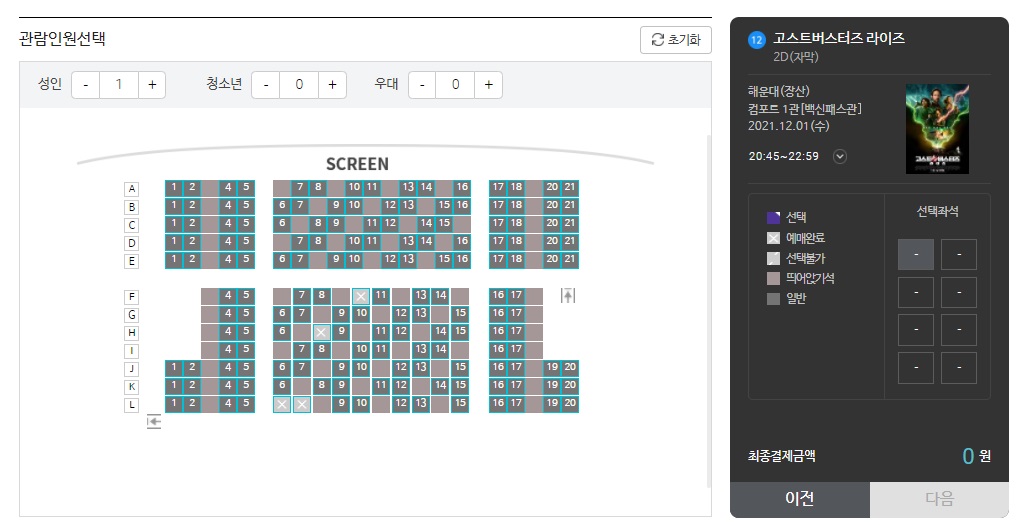Click the purple 선택 legend swatch
Viewport: 1018px width, 525px height.
(x=773, y=217)
